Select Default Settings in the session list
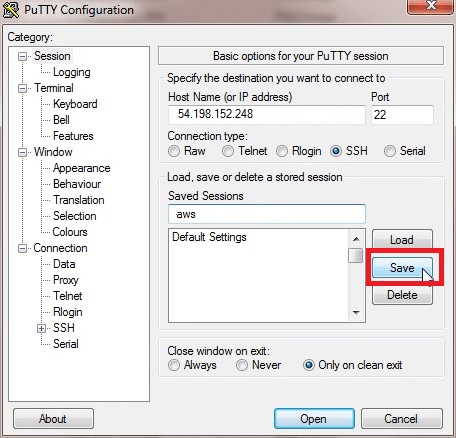The height and width of the screenshot is (438, 456). coord(209,237)
